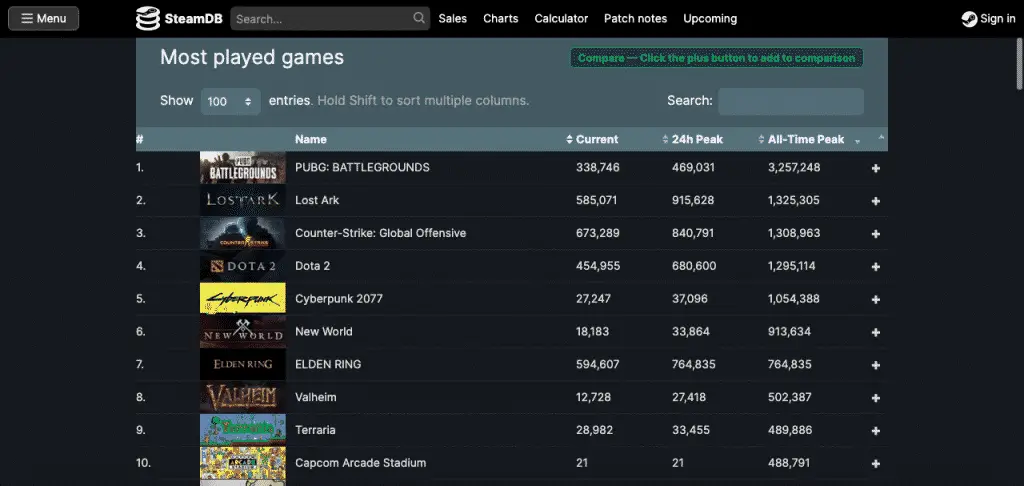Open the Upcoming page
Image resolution: width=1024 pixels, height=486 pixels.
710,18
